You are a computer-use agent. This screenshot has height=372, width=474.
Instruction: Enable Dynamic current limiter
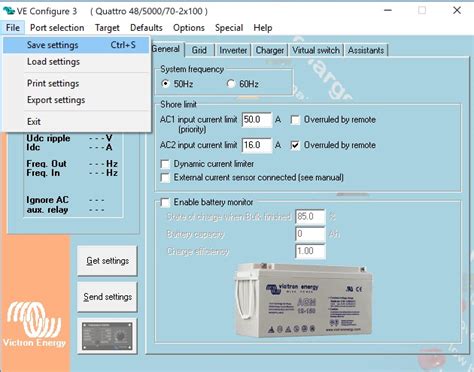pyautogui.click(x=165, y=164)
